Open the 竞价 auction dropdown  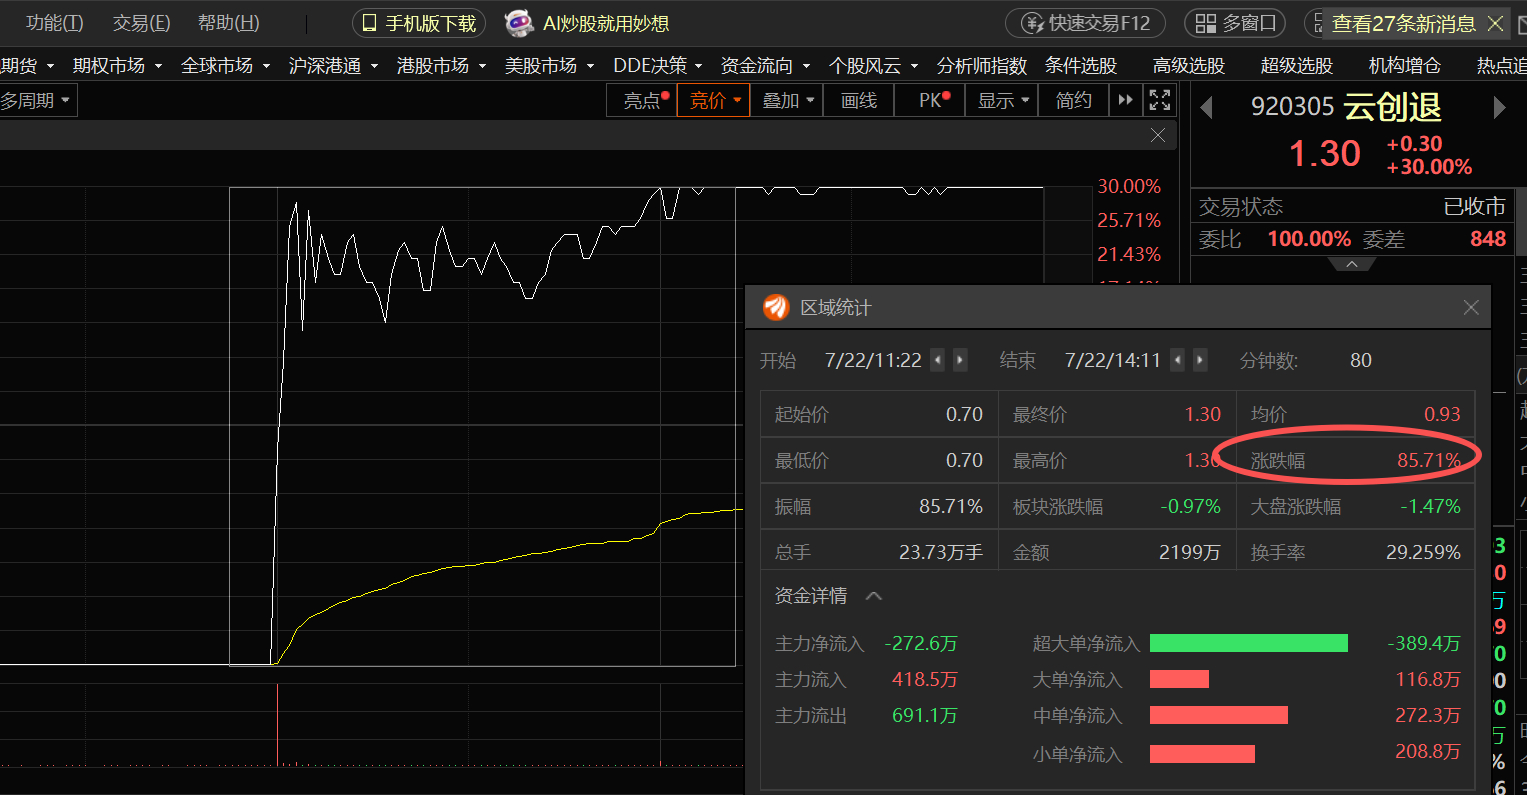pos(714,101)
